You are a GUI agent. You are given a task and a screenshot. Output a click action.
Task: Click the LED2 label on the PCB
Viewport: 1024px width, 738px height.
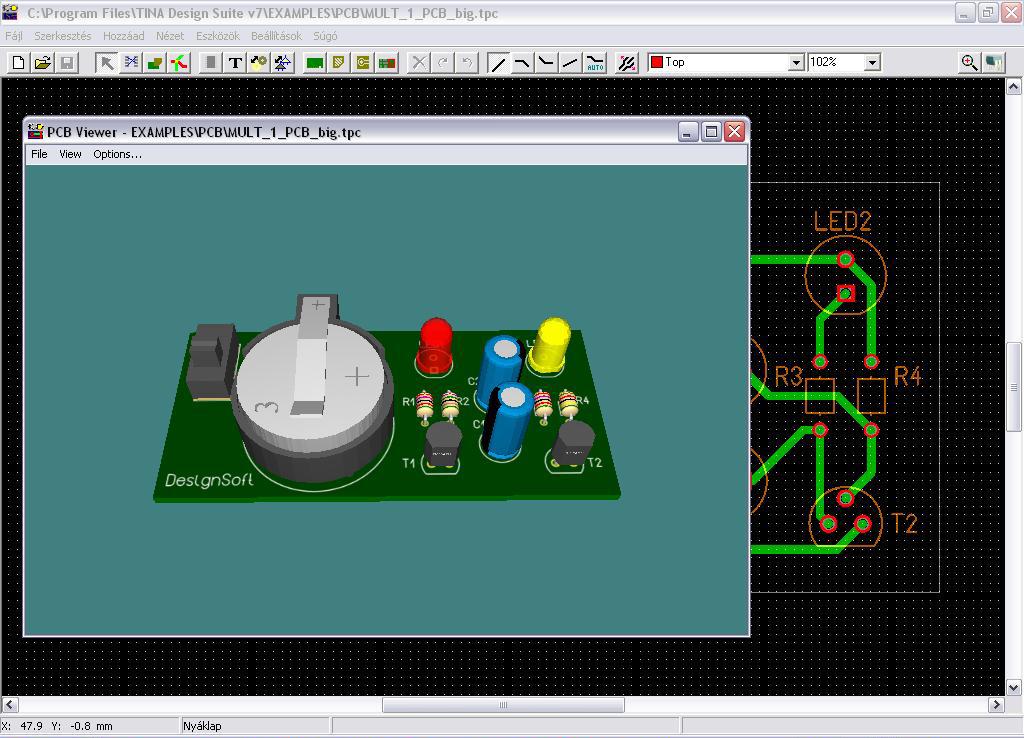(x=842, y=221)
